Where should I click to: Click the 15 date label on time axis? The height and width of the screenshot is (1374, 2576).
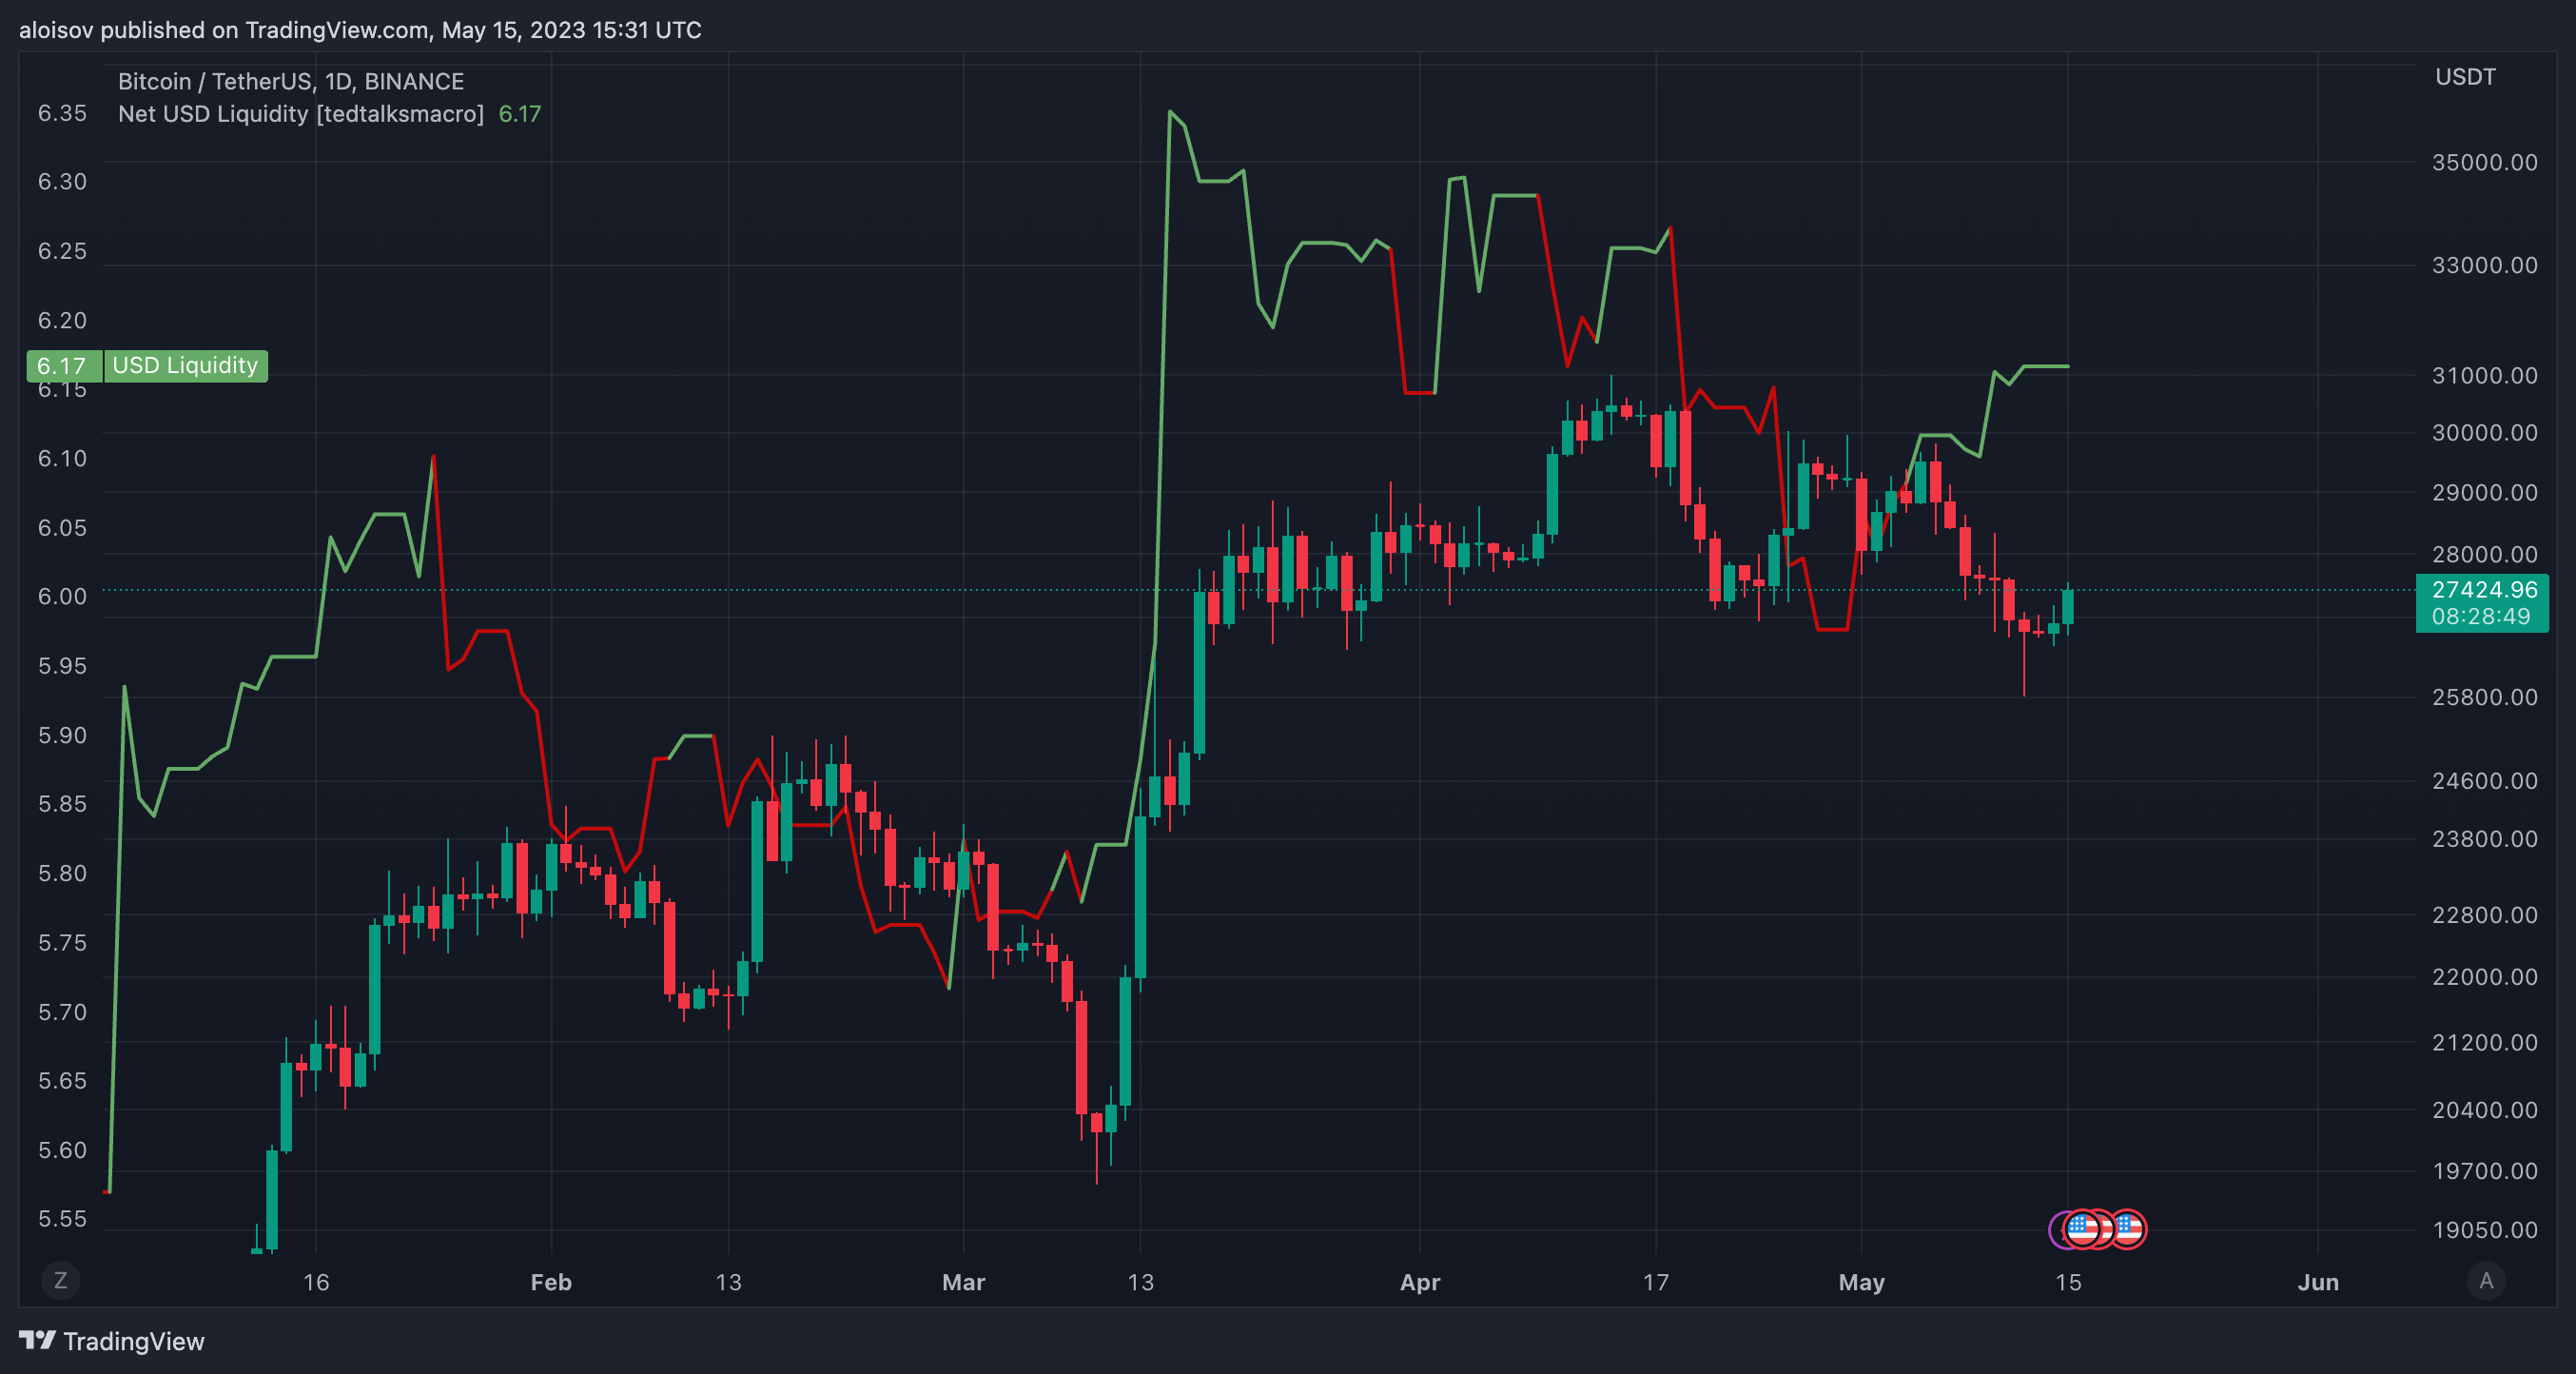click(x=2068, y=1282)
